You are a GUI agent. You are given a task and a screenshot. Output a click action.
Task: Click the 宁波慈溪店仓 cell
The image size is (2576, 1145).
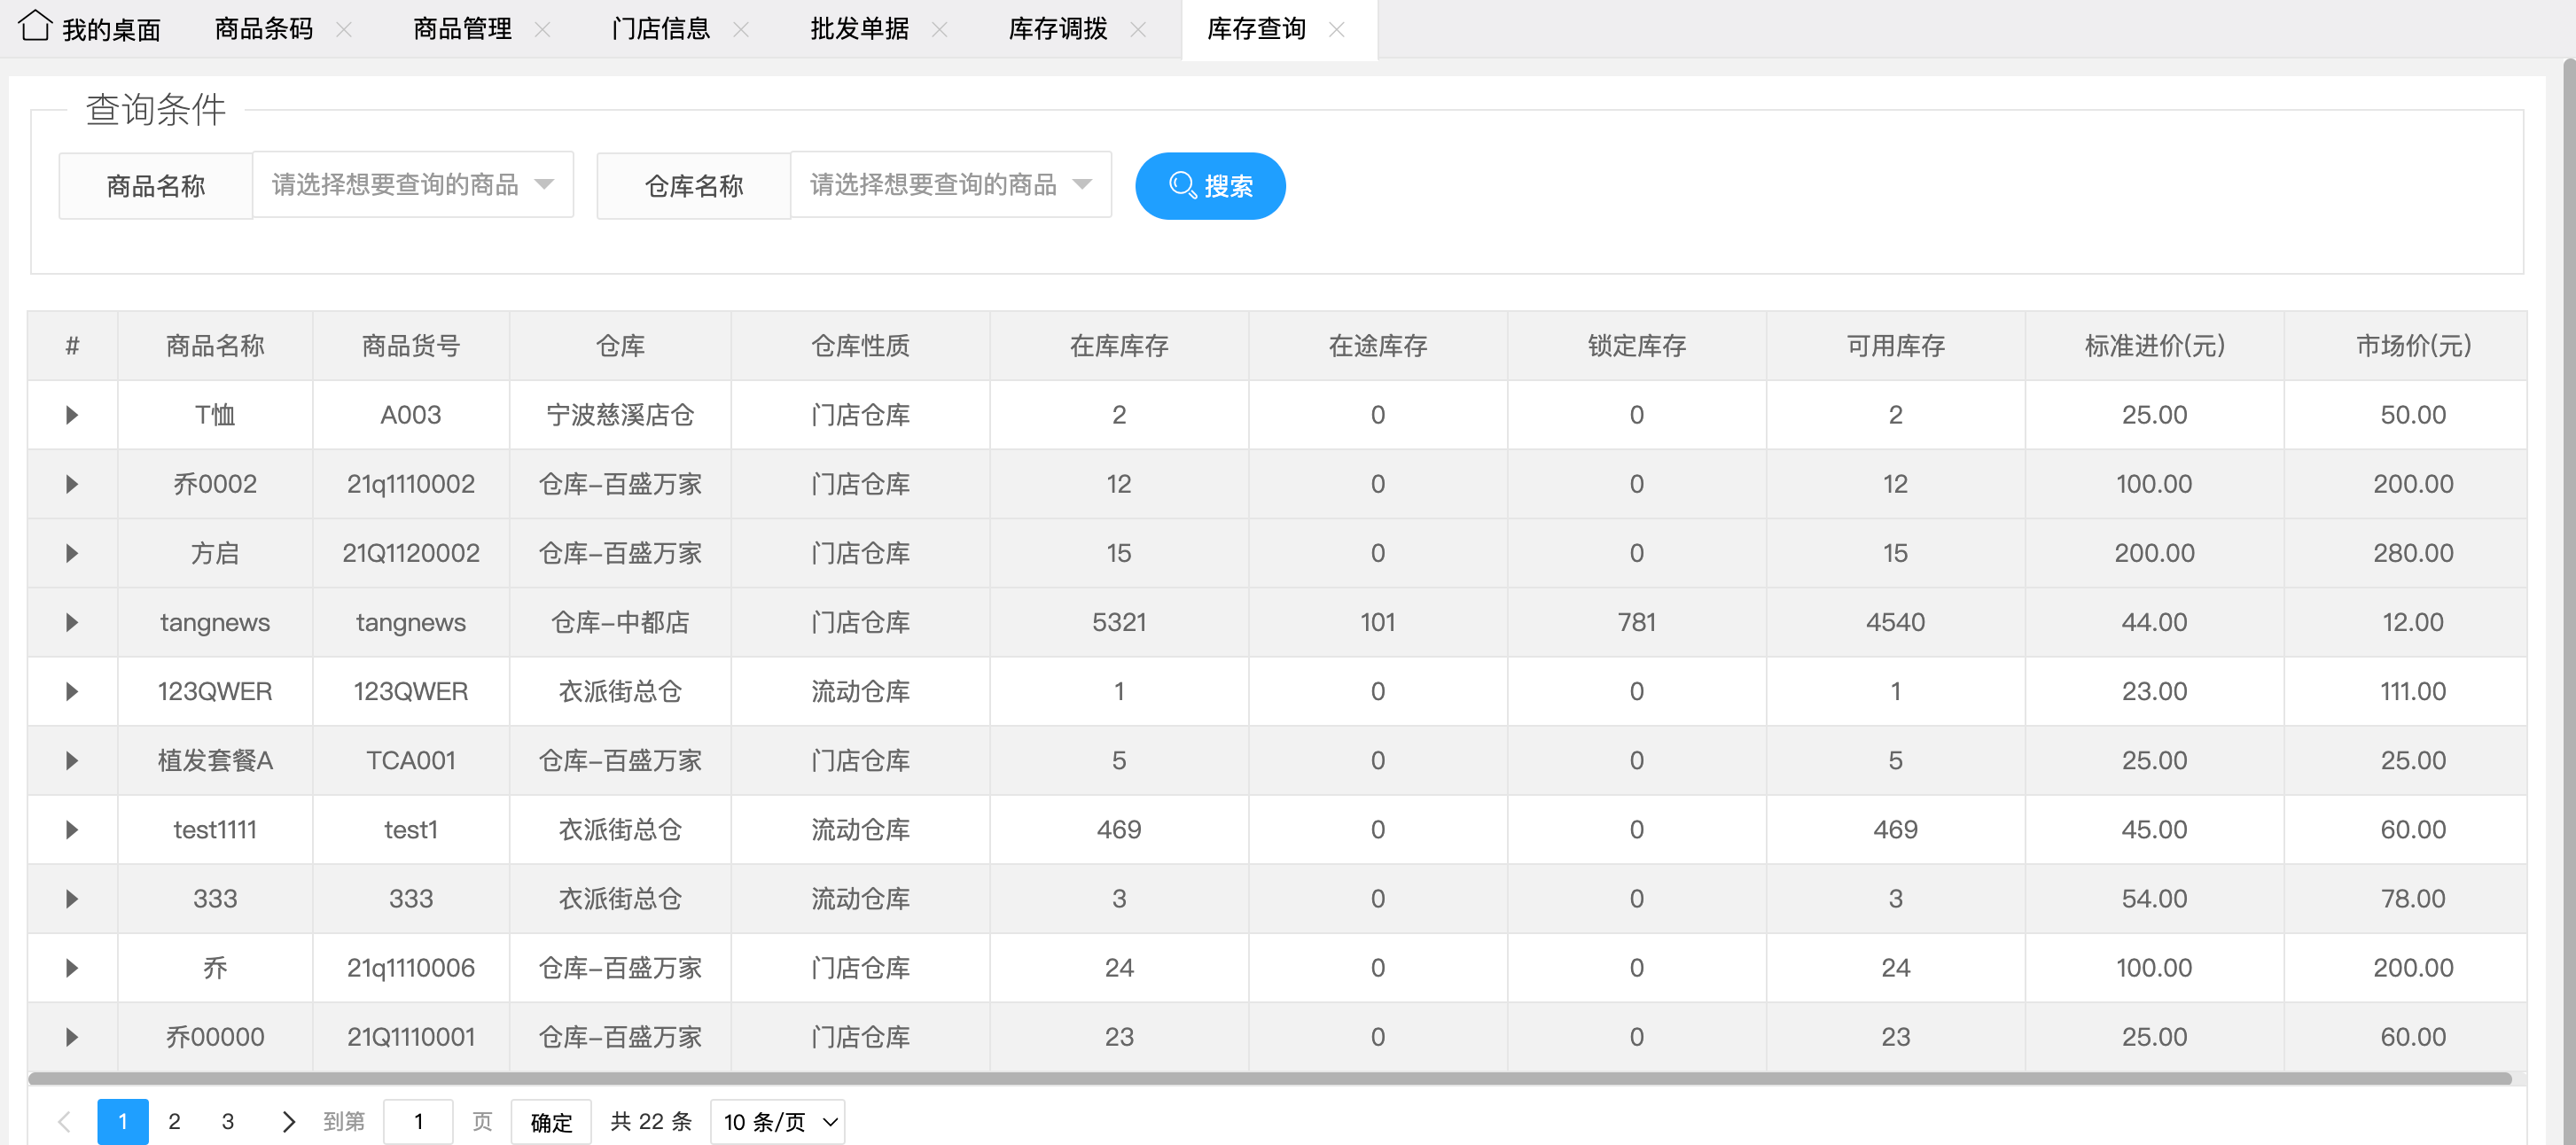620,415
